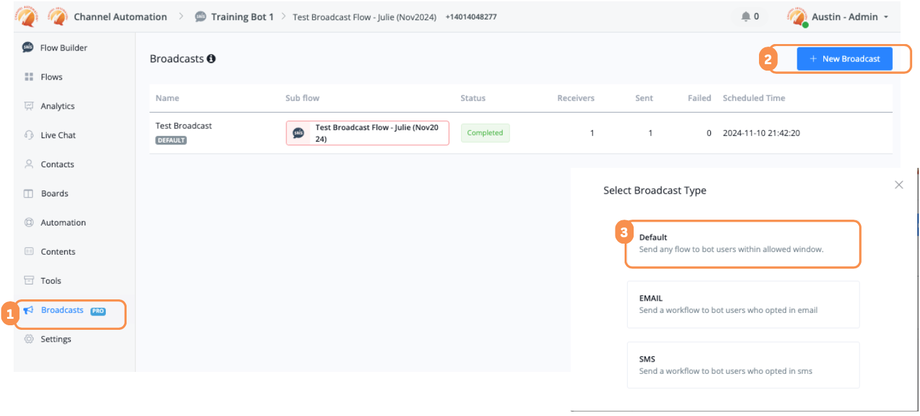The height and width of the screenshot is (416, 920).
Task: Open Contents in the sidebar
Action: click(x=57, y=252)
